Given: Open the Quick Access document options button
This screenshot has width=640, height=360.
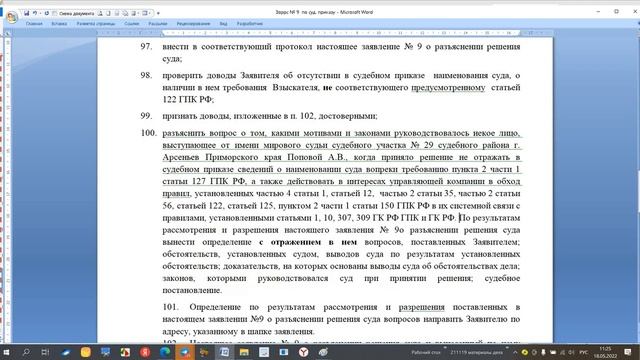Looking at the screenshot, I should [x=73, y=13].
